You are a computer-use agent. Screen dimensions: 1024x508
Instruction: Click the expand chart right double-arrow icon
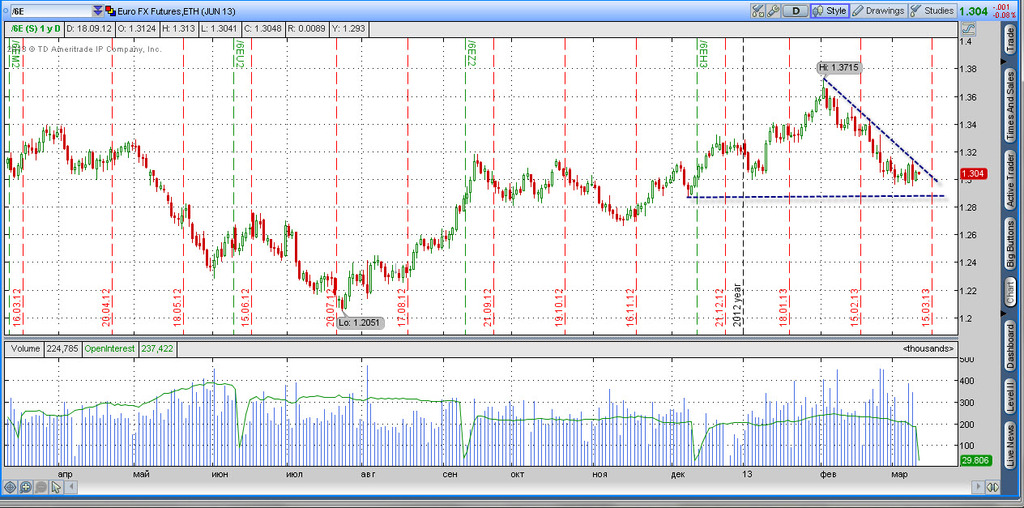point(993,487)
